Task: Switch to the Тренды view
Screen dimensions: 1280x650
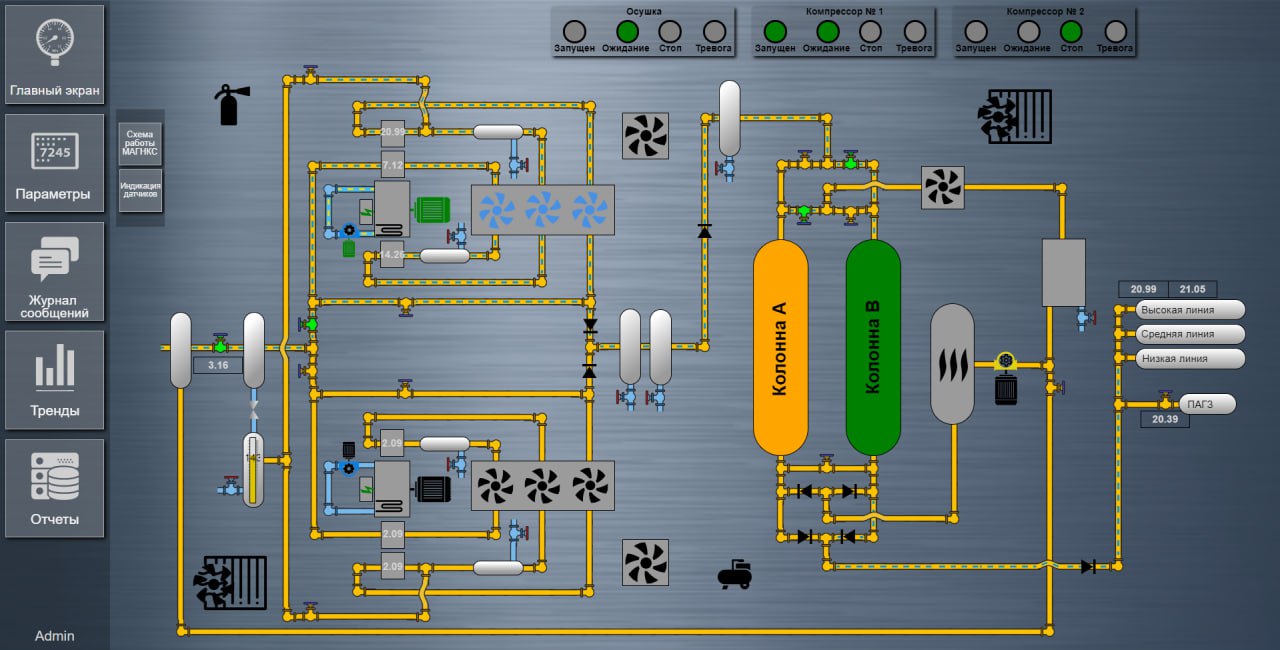Action: (54, 380)
